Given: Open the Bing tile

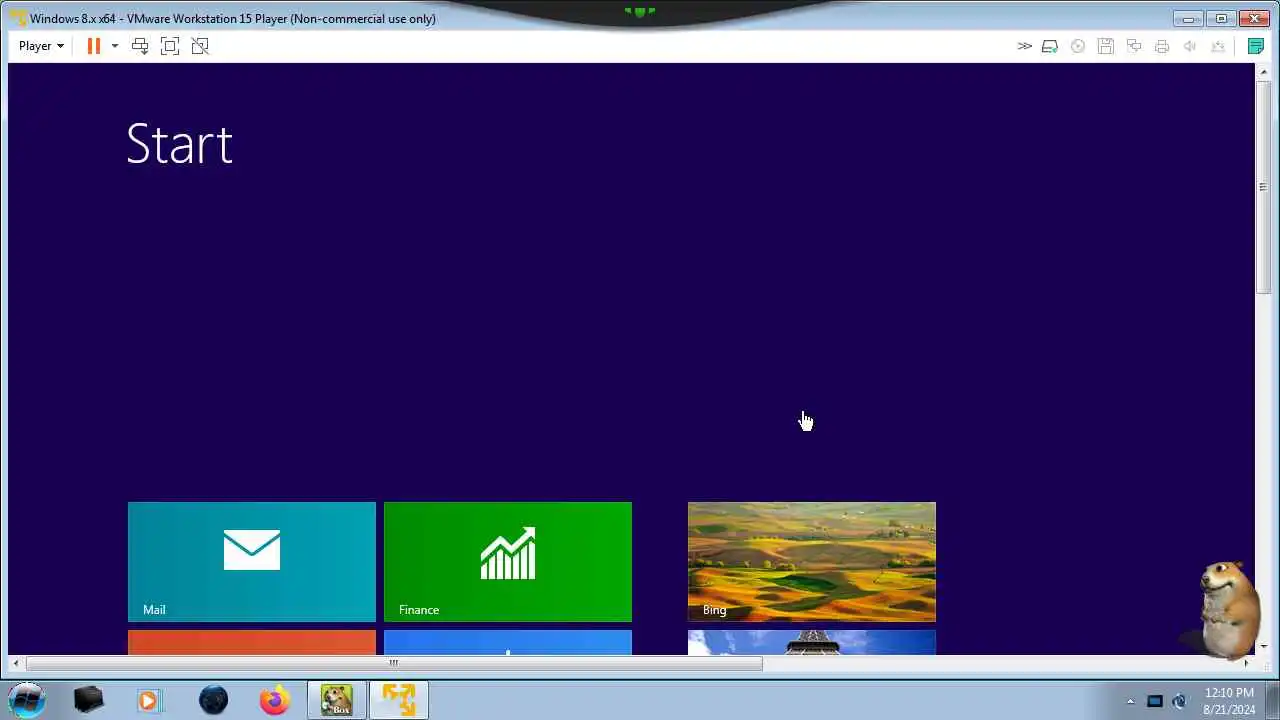Looking at the screenshot, I should point(812,562).
